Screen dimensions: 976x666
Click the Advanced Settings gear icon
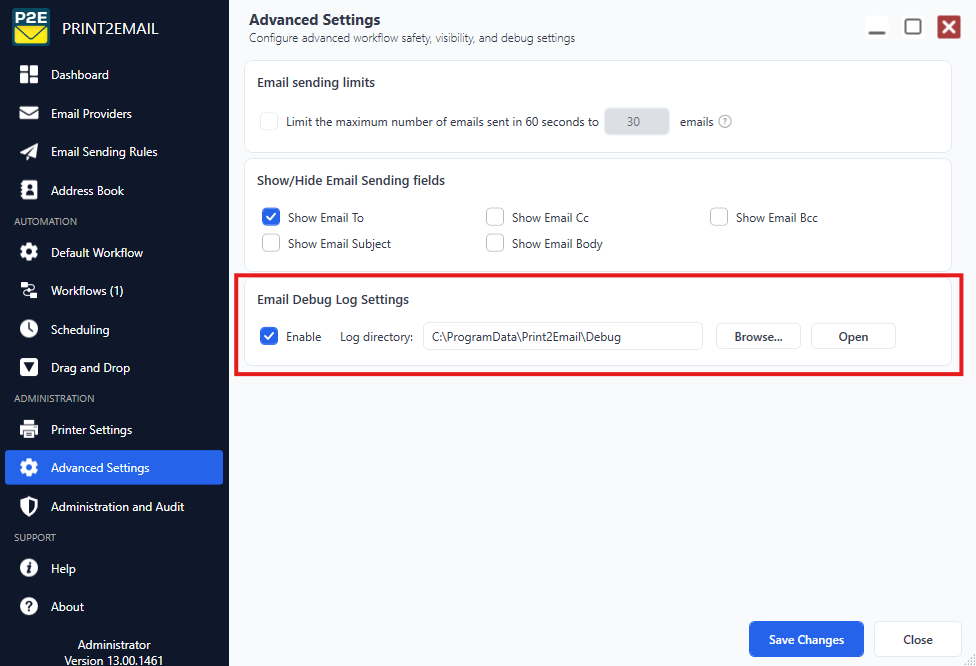pyautogui.click(x=29, y=467)
